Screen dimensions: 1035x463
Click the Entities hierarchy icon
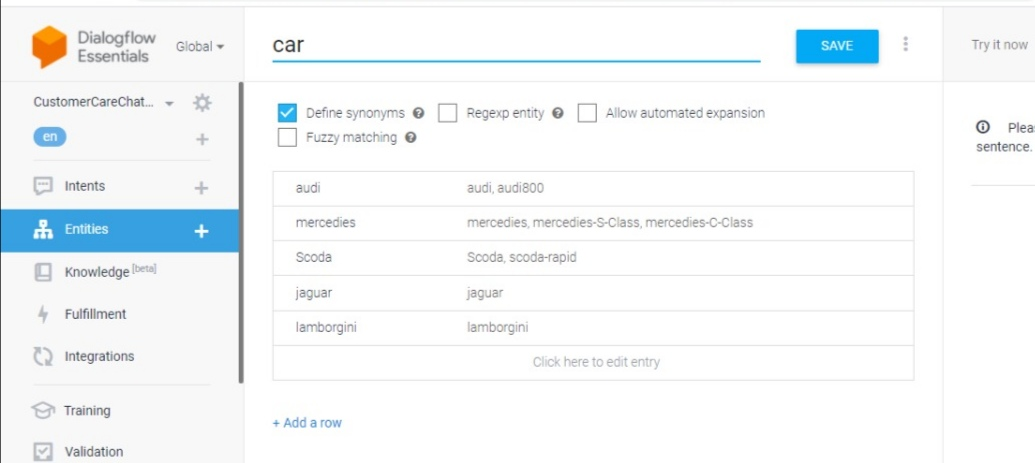coord(43,230)
